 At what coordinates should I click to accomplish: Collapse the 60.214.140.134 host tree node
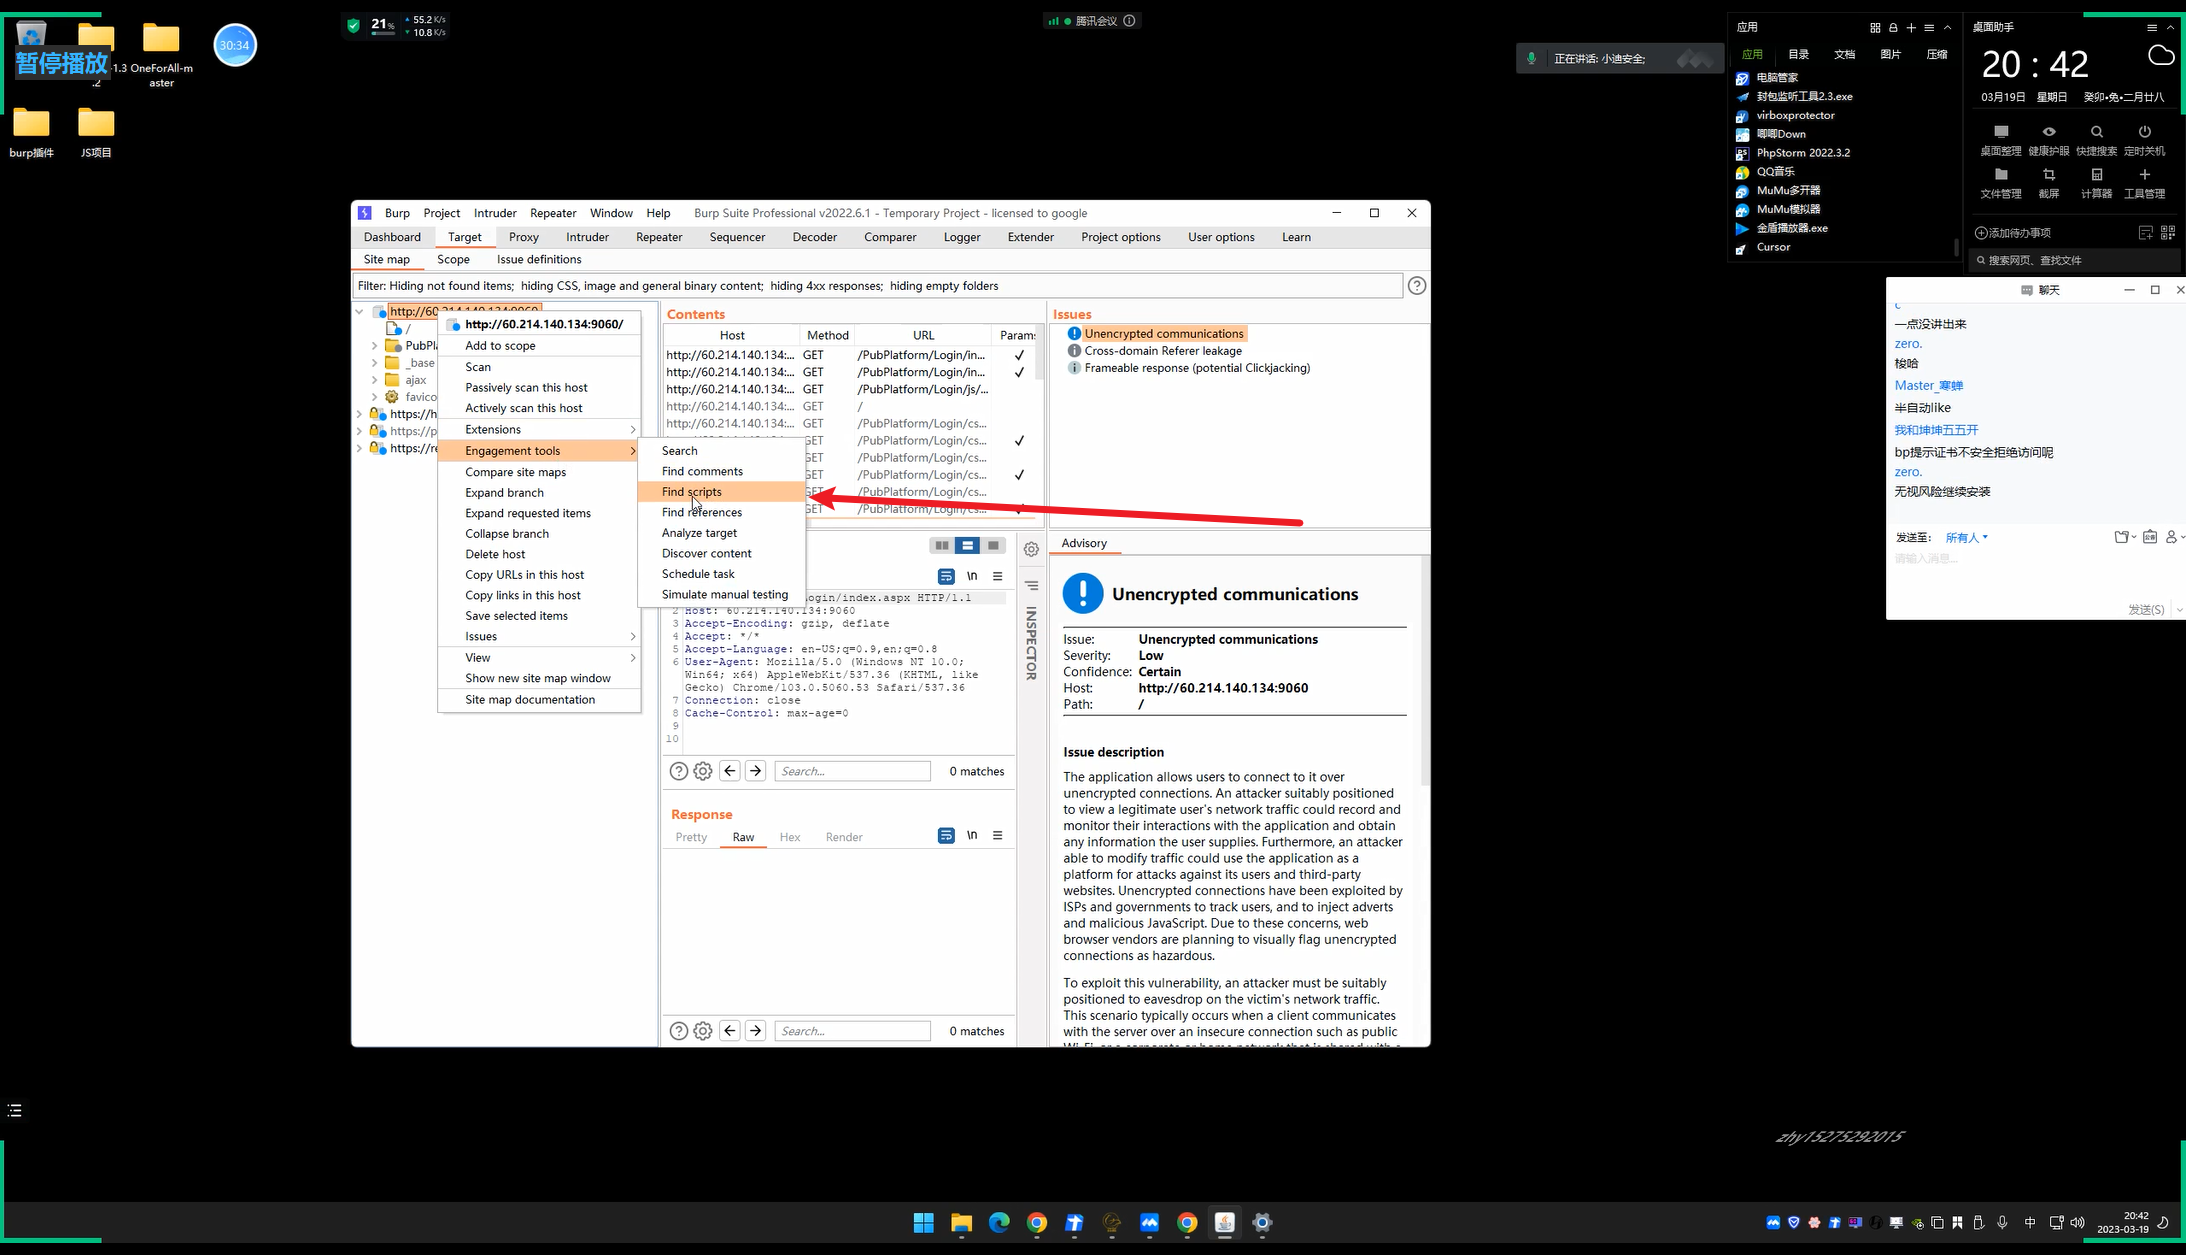coord(359,311)
